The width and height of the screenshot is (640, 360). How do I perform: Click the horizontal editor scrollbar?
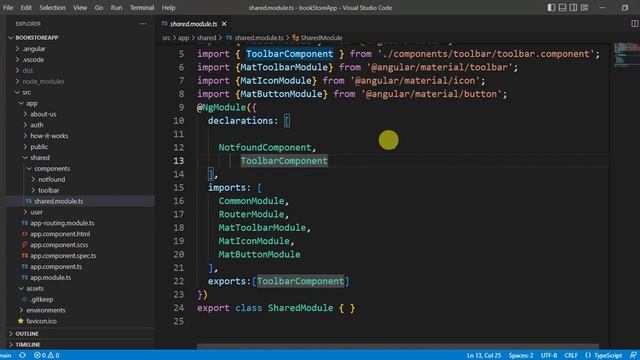[397, 346]
